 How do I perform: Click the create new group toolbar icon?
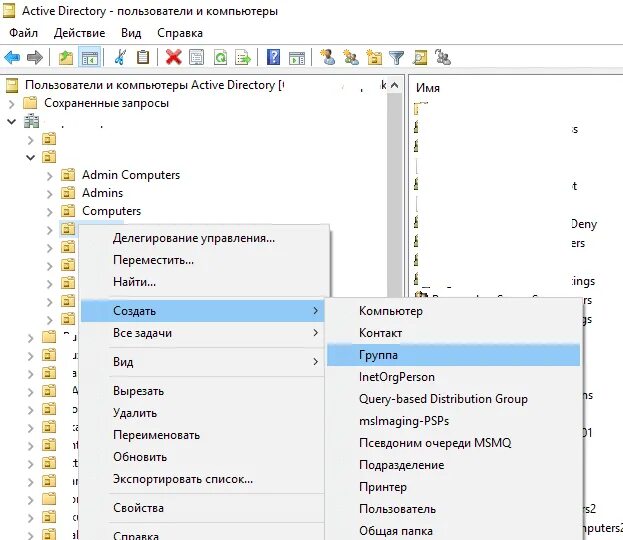click(x=351, y=58)
